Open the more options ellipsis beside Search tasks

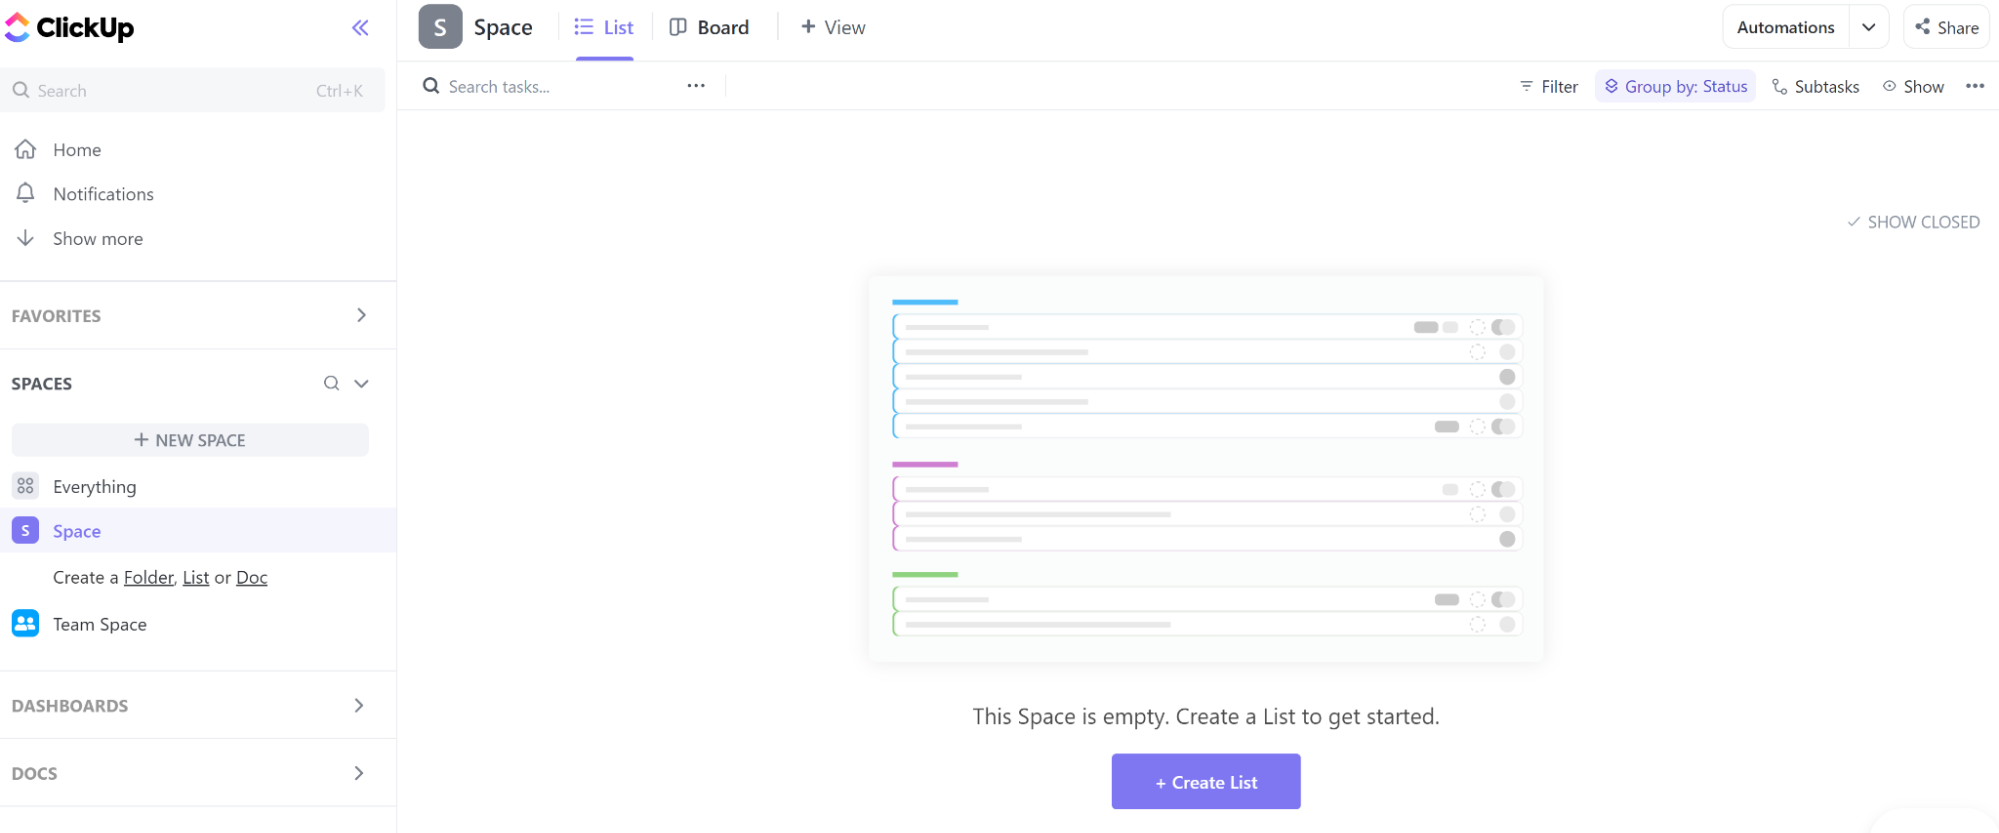click(x=696, y=86)
